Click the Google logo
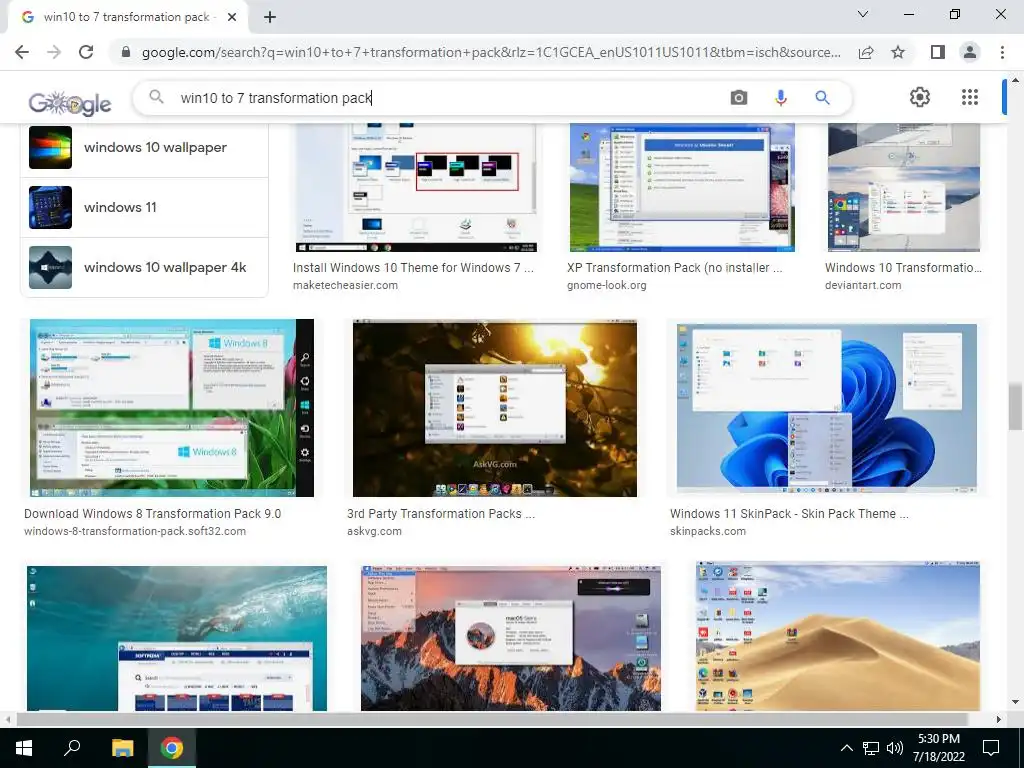1024x768 pixels. [70, 103]
